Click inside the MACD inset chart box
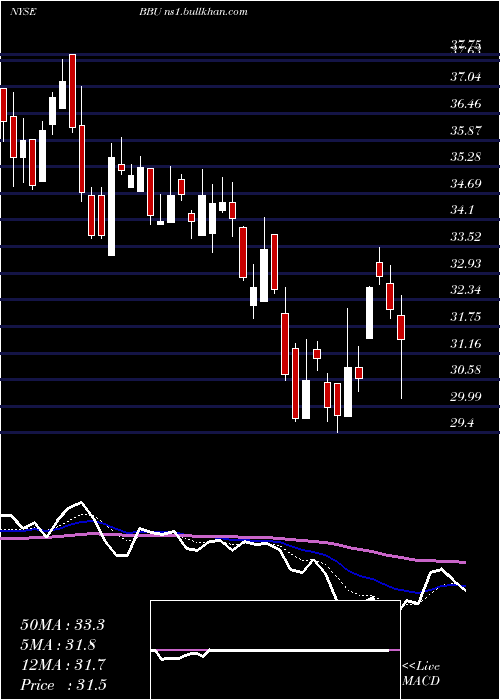The height and width of the screenshot is (700, 500). click(x=275, y=650)
